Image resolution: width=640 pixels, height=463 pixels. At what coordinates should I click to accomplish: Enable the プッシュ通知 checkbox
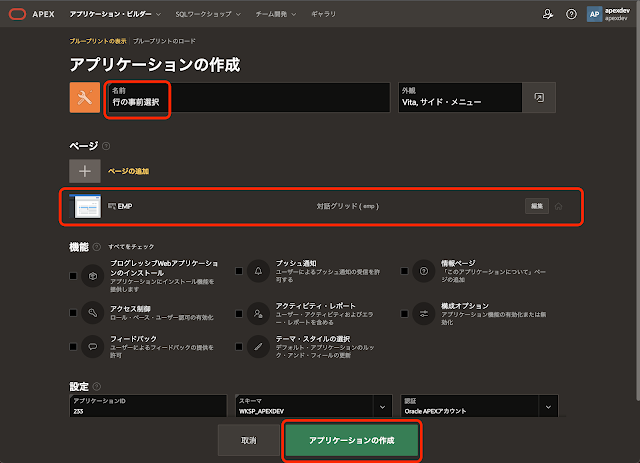pos(239,271)
